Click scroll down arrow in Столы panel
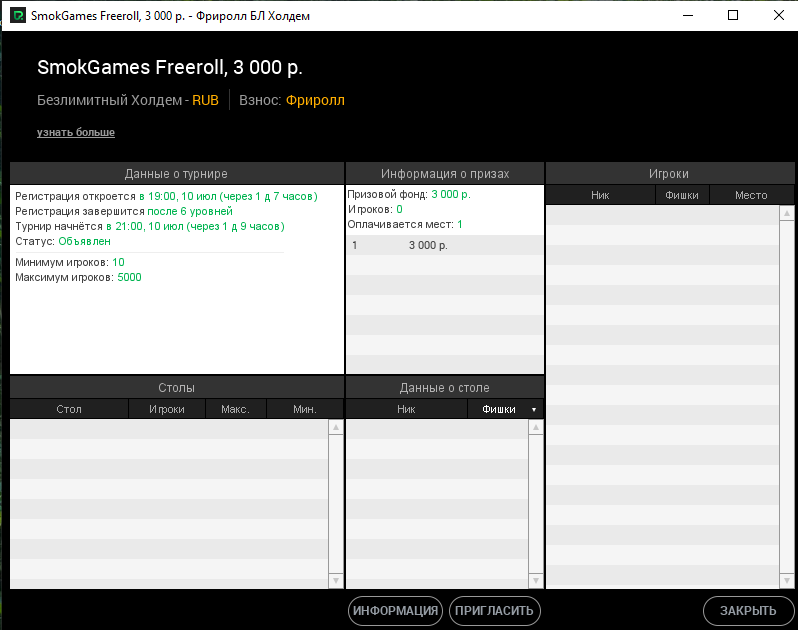Screen dimensions: 798x630 [x=336, y=580]
